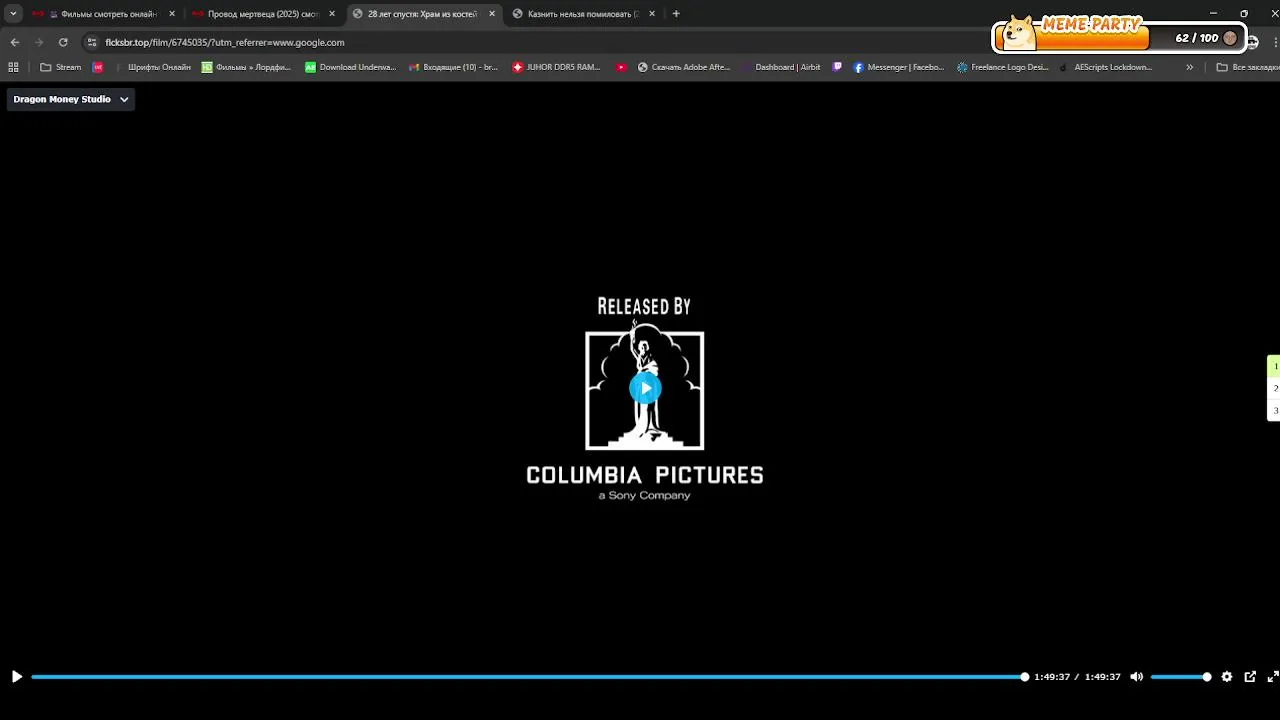The image size is (1280, 720).
Task: Open the Twitch bookmark icon
Action: [x=837, y=67]
